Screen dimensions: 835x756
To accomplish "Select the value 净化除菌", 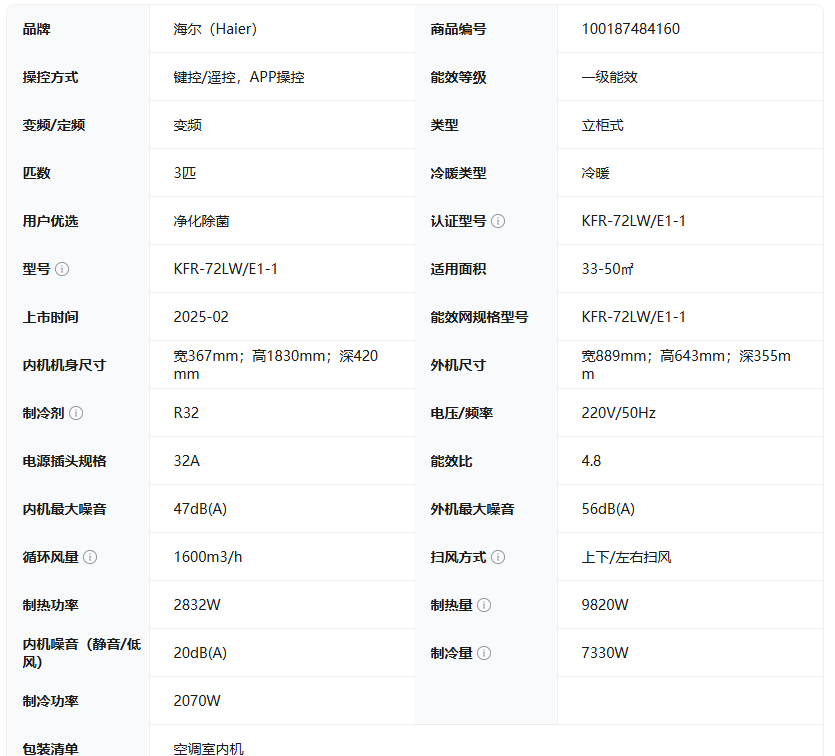I will pos(201,221).
